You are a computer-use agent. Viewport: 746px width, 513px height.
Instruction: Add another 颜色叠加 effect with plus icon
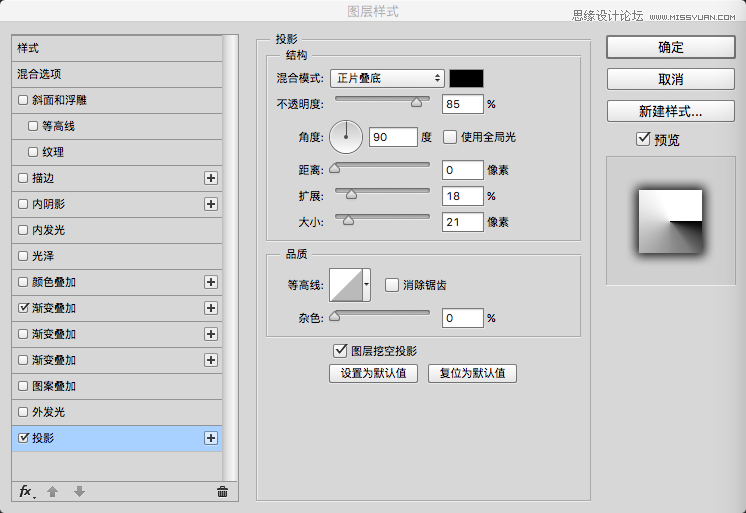[x=211, y=282]
